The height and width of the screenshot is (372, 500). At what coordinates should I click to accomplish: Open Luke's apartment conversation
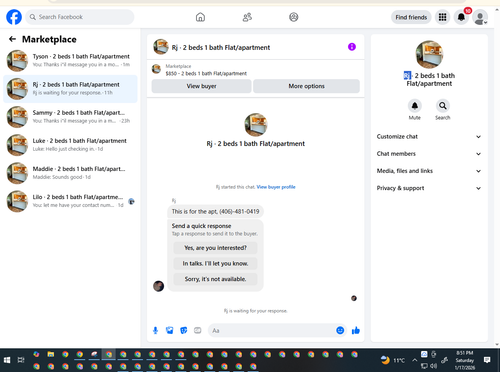70,145
